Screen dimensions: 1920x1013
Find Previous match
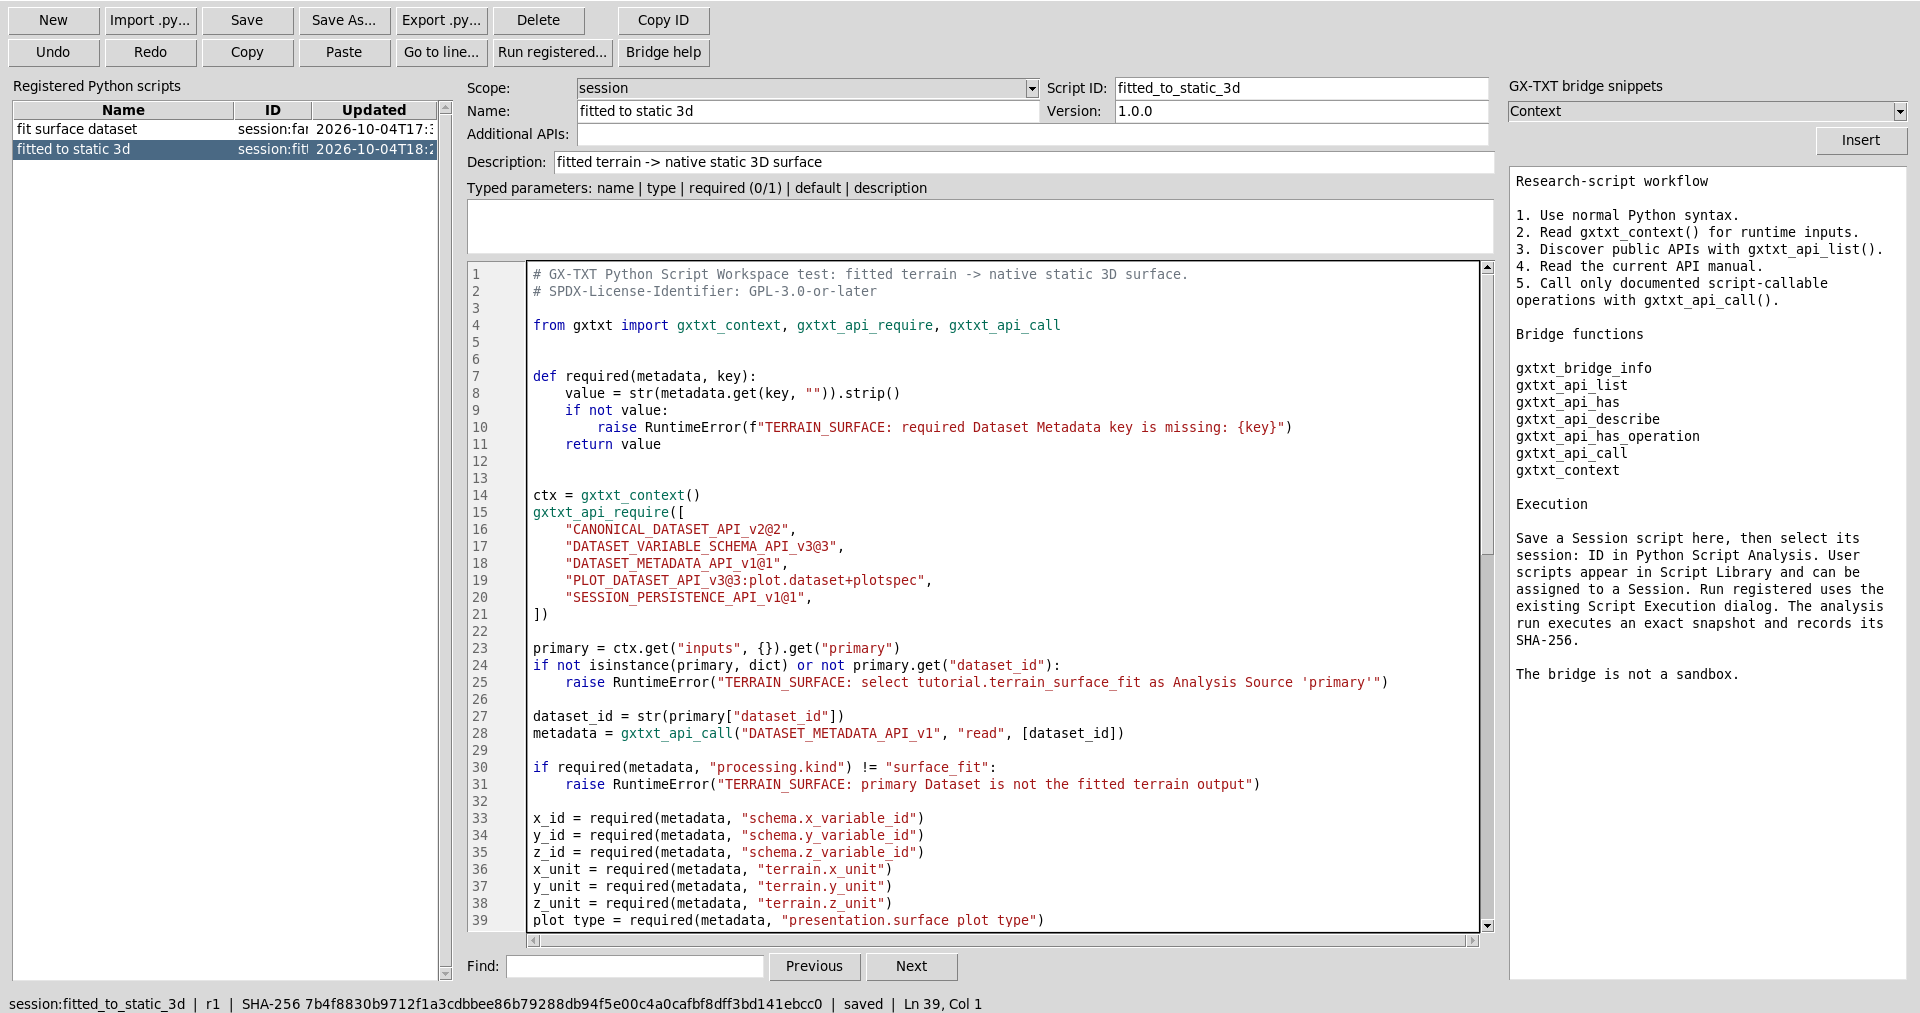[x=814, y=967]
